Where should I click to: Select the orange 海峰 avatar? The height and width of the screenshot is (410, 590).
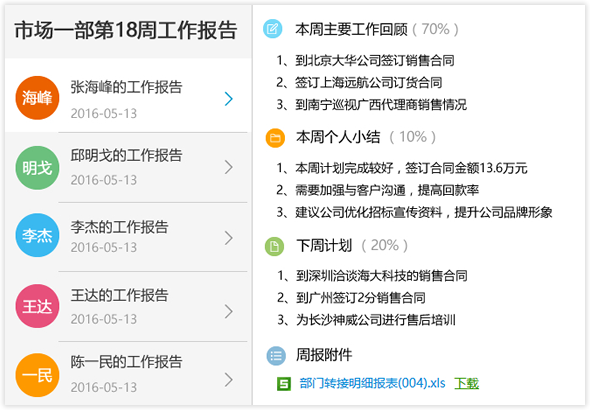37,98
